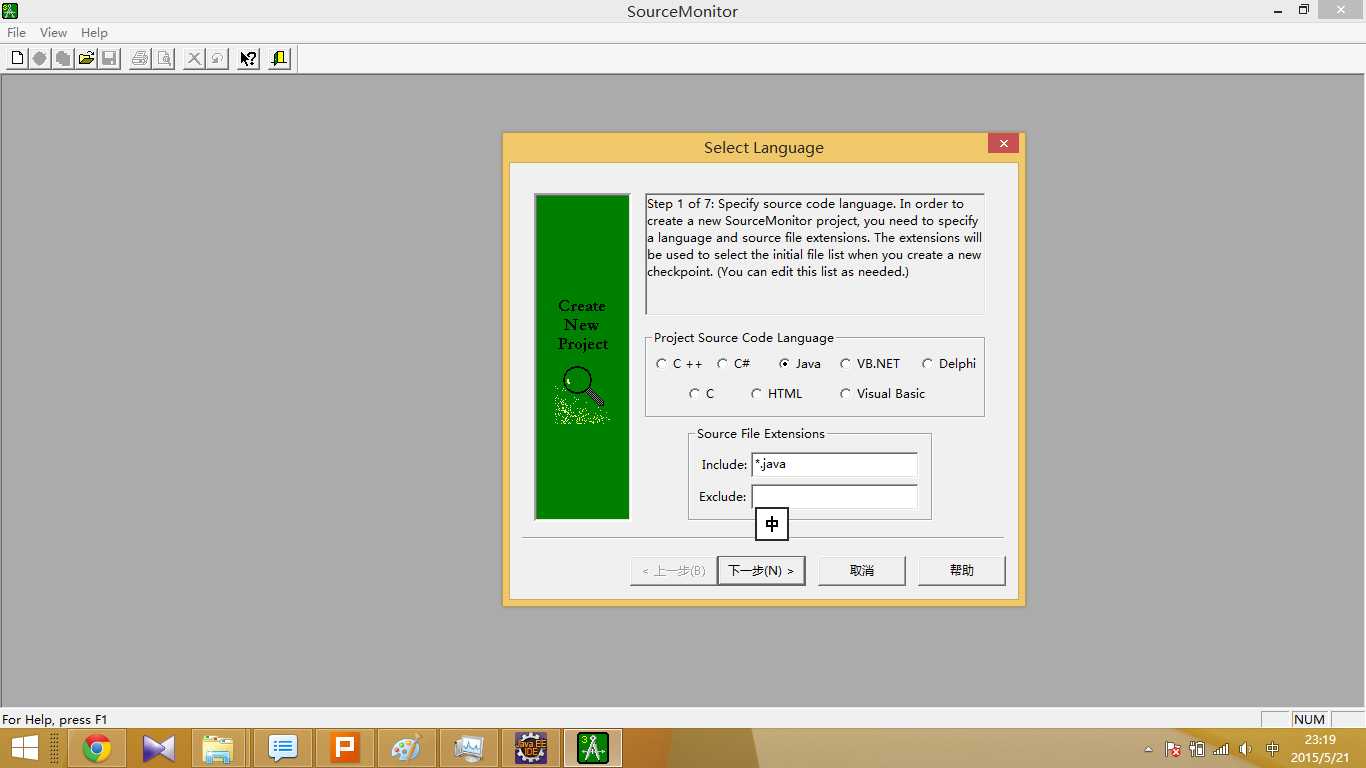This screenshot has width=1366, height=768.
Task: Click the 帮助 help button
Action: pyautogui.click(x=962, y=571)
